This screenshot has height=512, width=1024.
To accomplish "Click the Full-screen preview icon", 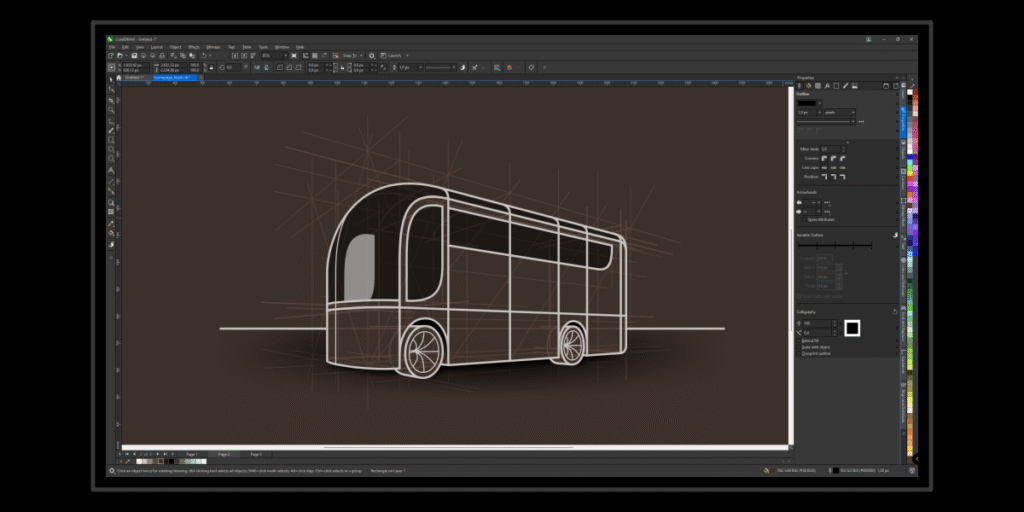I will pos(294,56).
